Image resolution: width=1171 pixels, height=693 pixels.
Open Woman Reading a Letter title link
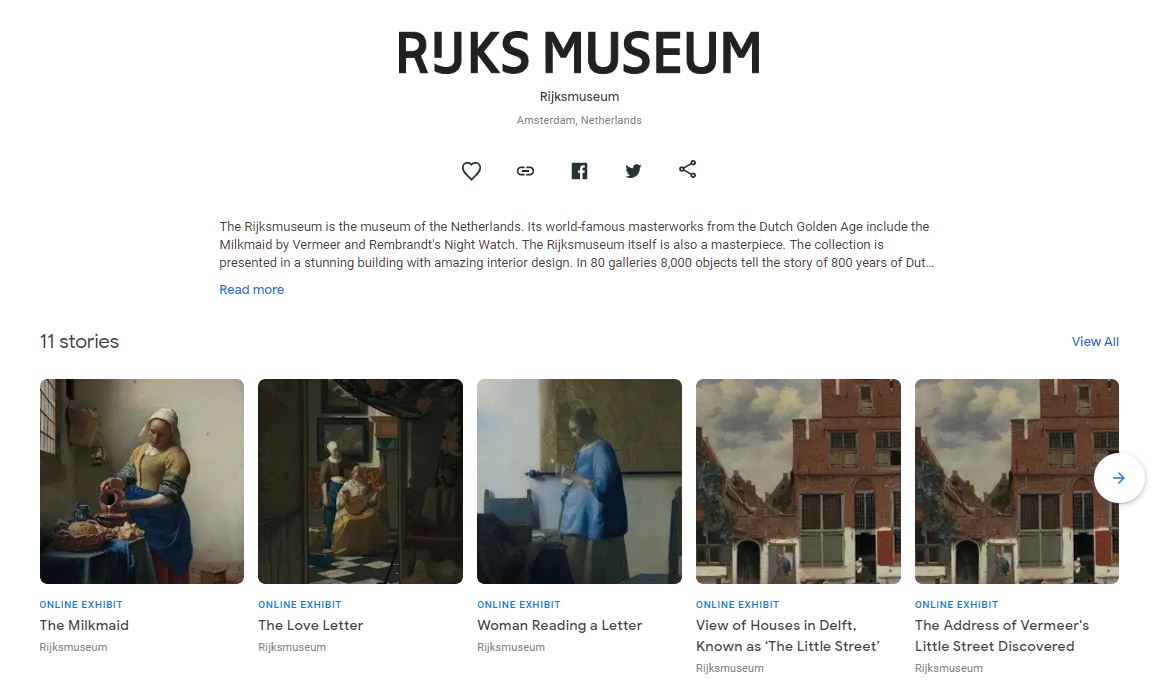pos(559,625)
